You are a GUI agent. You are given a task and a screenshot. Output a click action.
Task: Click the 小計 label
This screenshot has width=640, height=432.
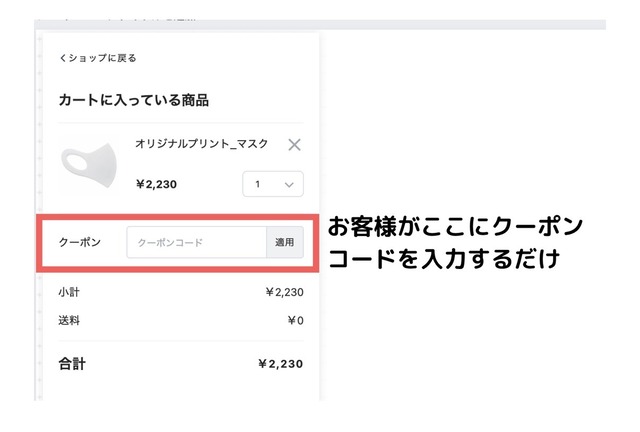pos(70,292)
